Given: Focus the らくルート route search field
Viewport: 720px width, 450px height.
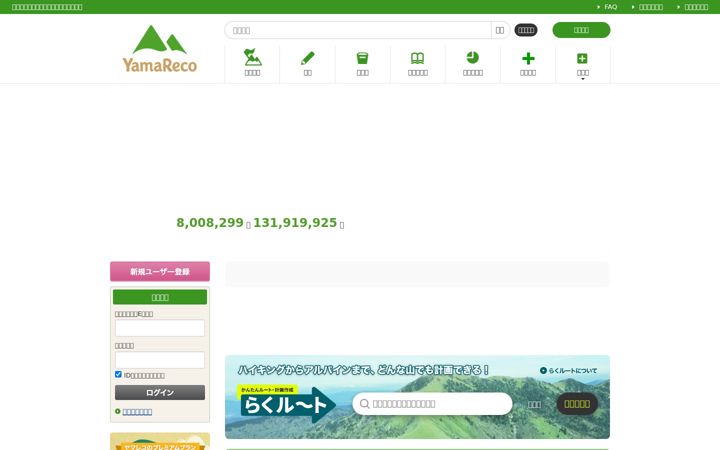Looking at the screenshot, I should (x=432, y=404).
